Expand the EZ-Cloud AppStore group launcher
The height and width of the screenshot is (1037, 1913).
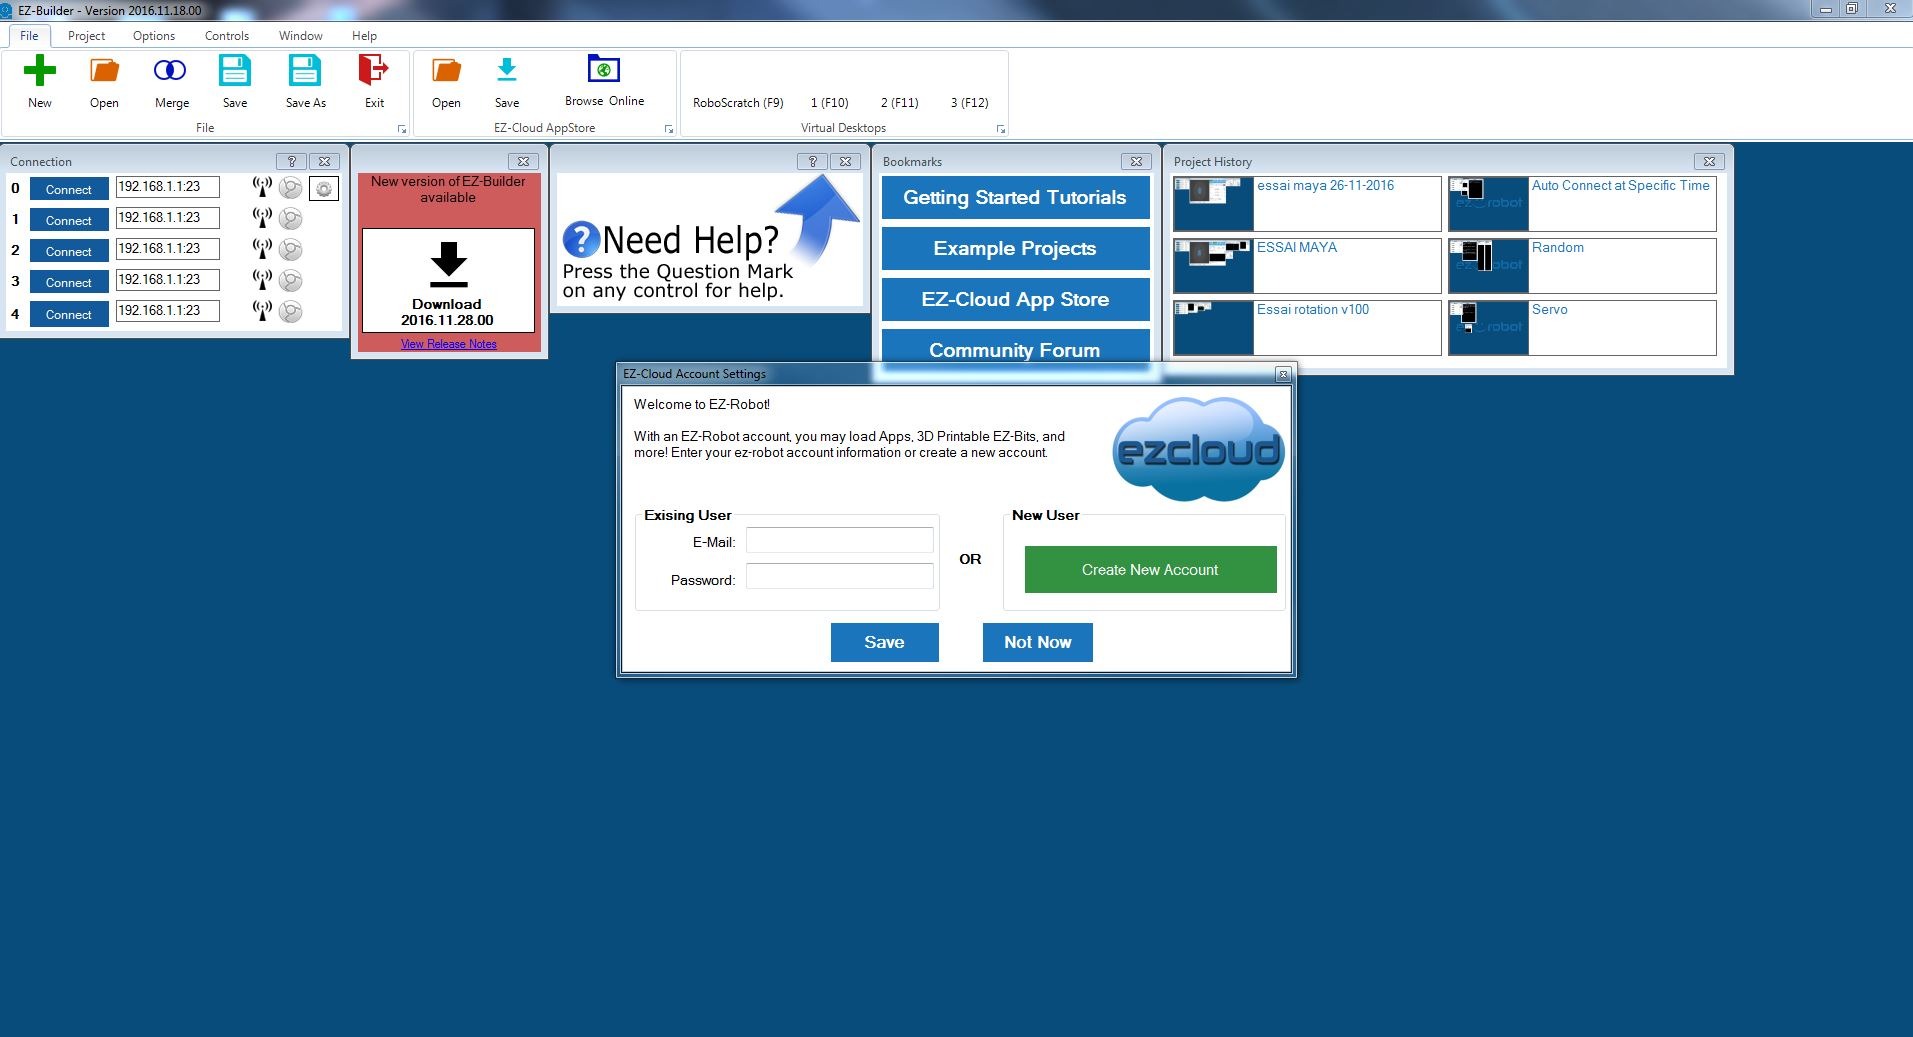click(x=669, y=129)
